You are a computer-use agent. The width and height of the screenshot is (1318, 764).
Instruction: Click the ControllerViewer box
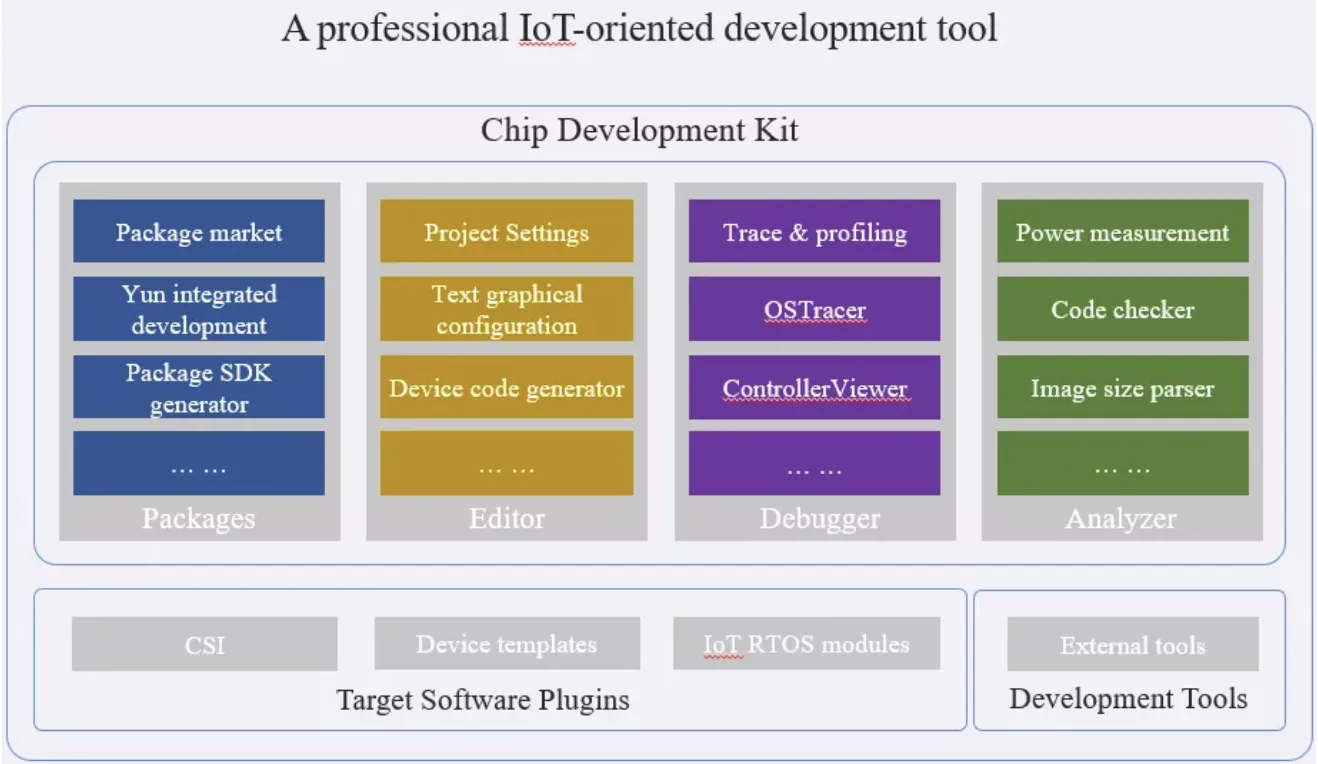pos(814,387)
